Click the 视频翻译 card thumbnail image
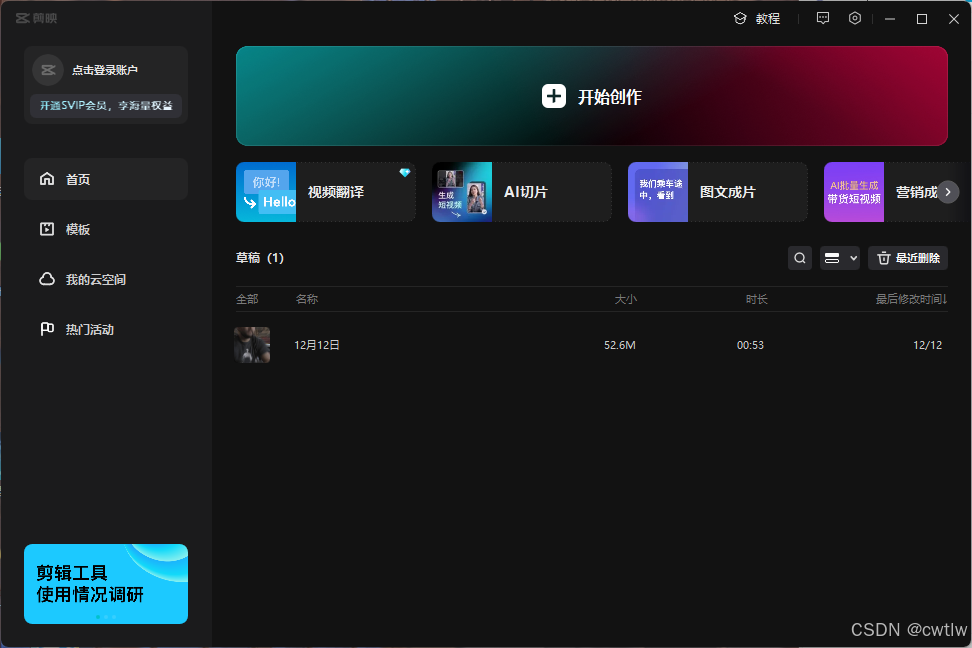 266,192
